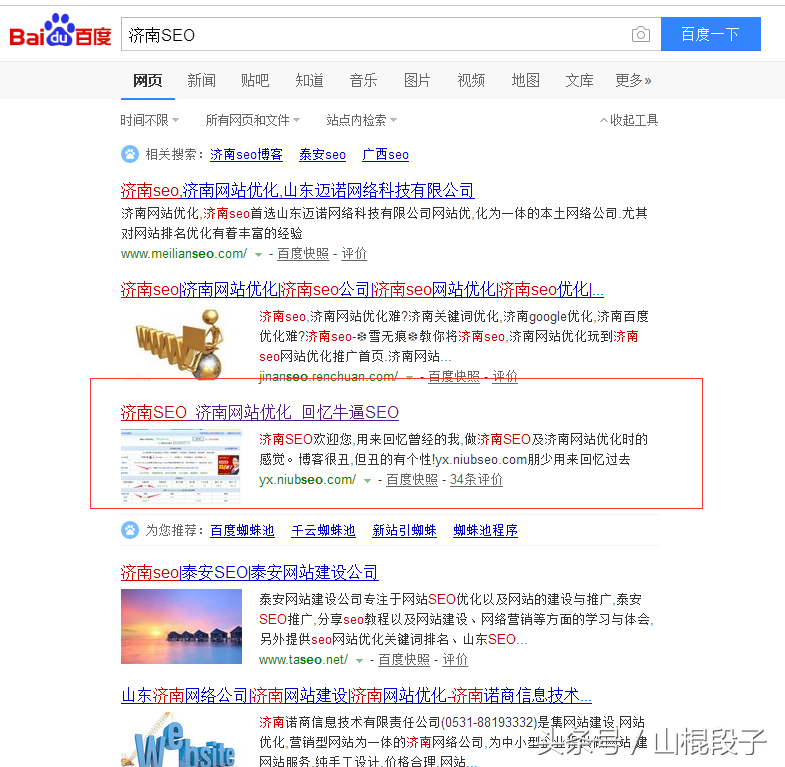
Task: Open the 时间不限 time filter dropdown
Action: tap(149, 120)
